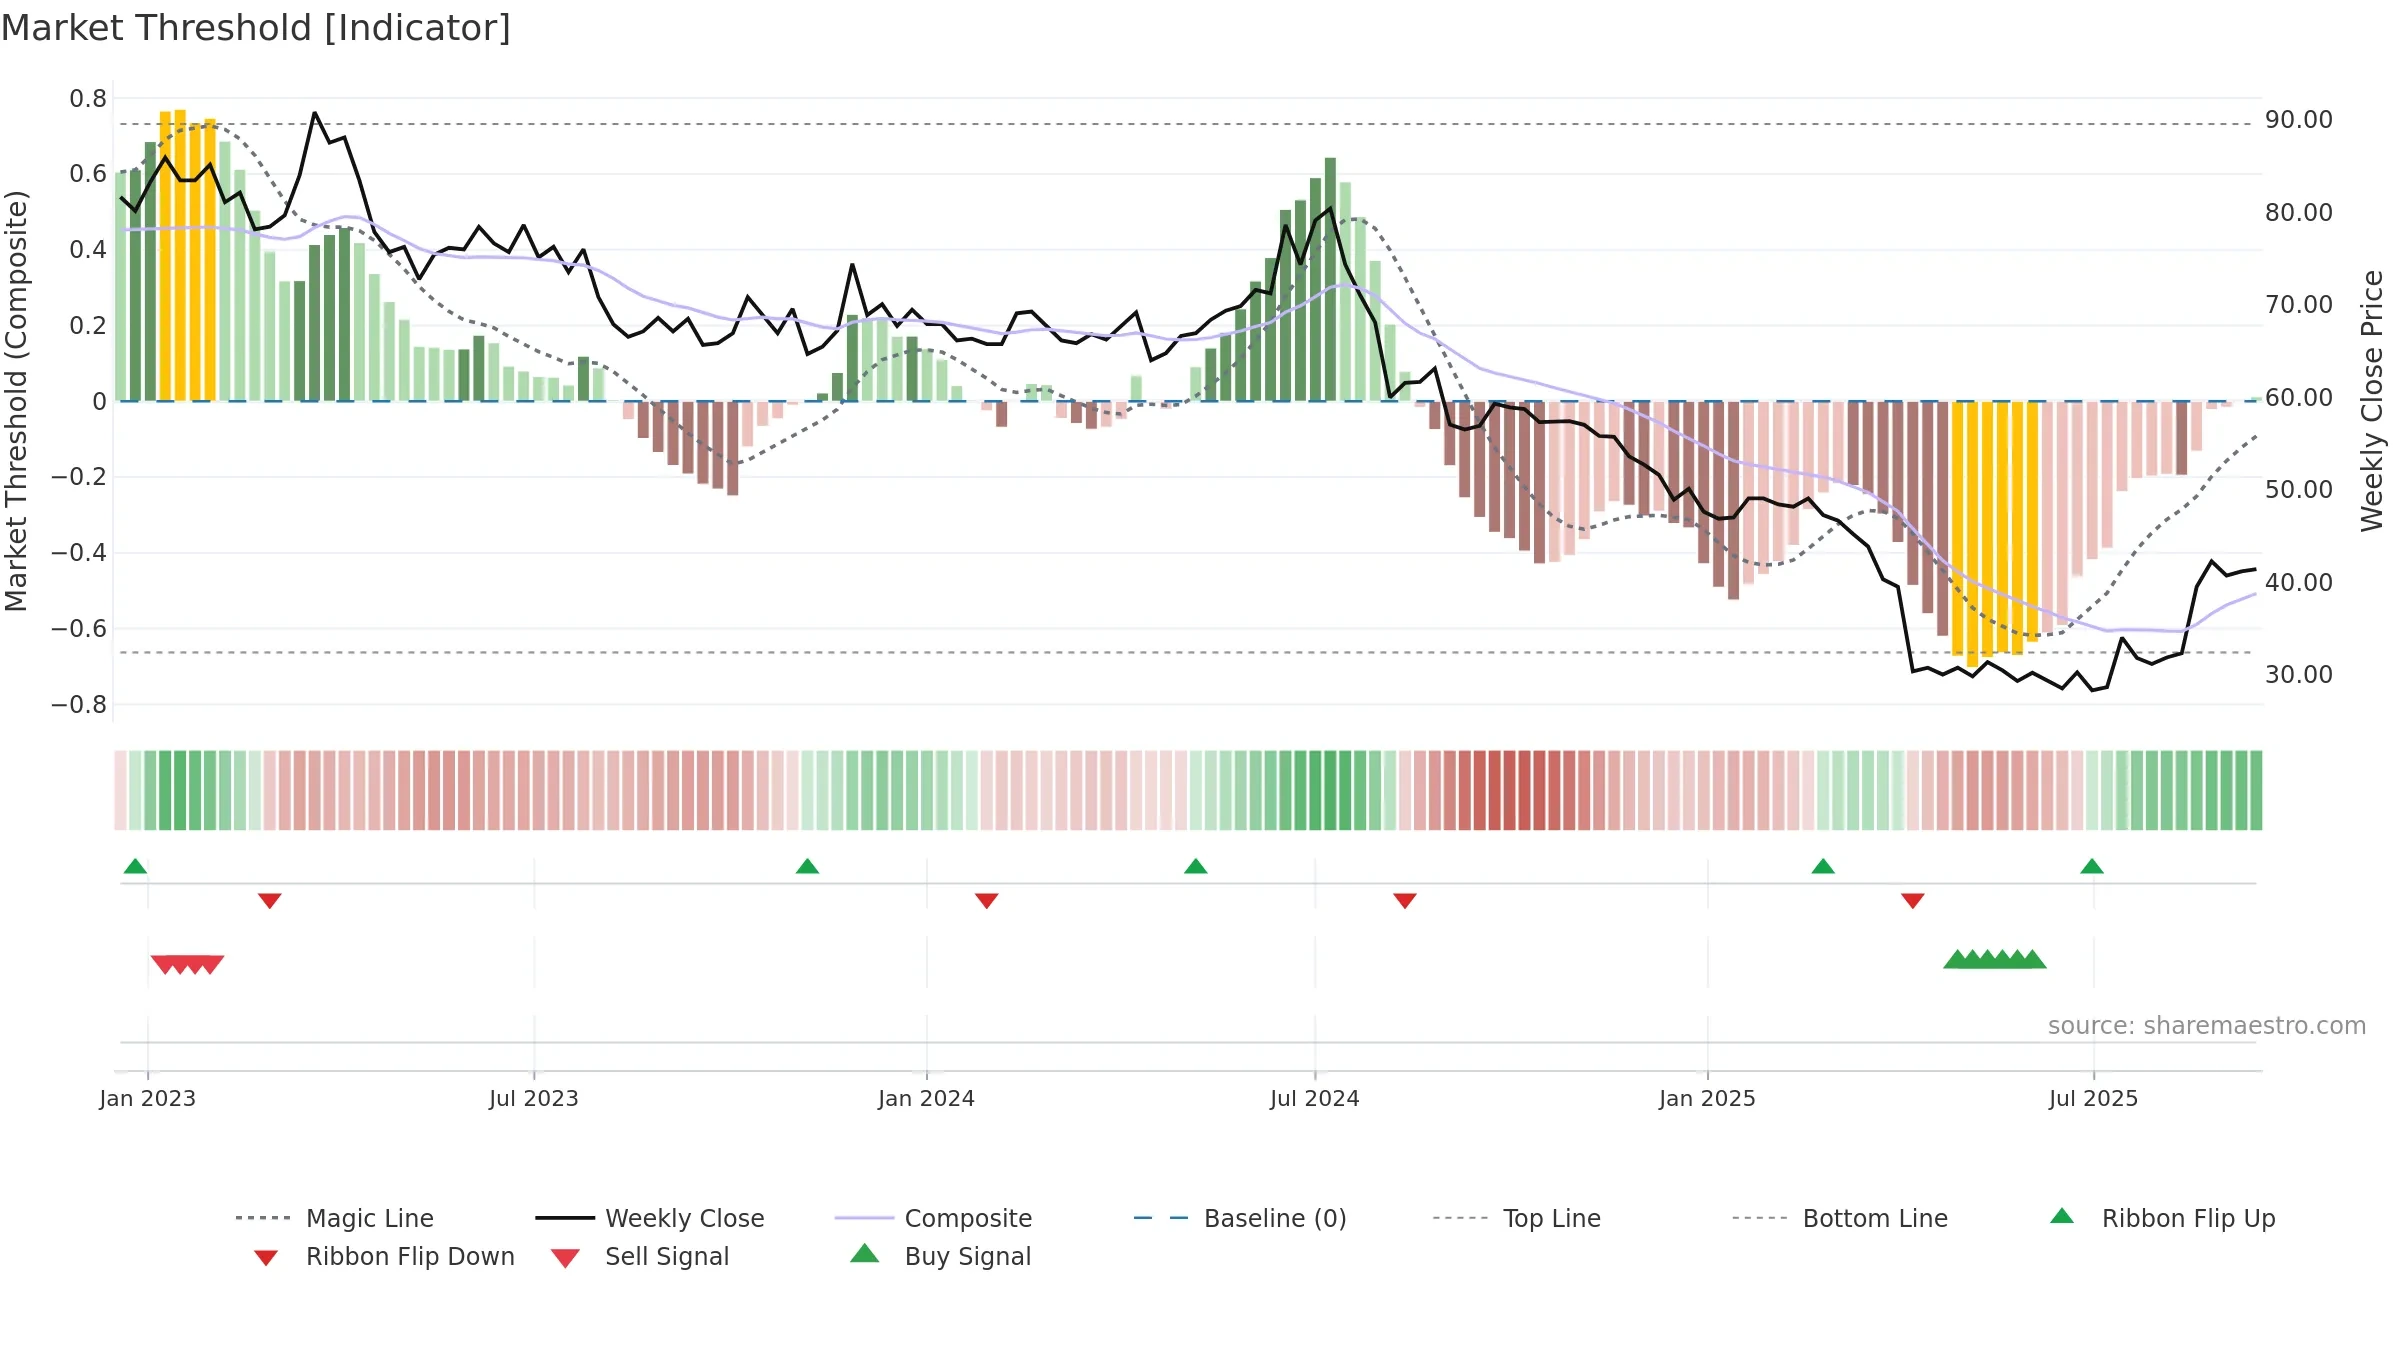Click the Ribbon Flip Down marker near Mar 2023

(x=269, y=901)
